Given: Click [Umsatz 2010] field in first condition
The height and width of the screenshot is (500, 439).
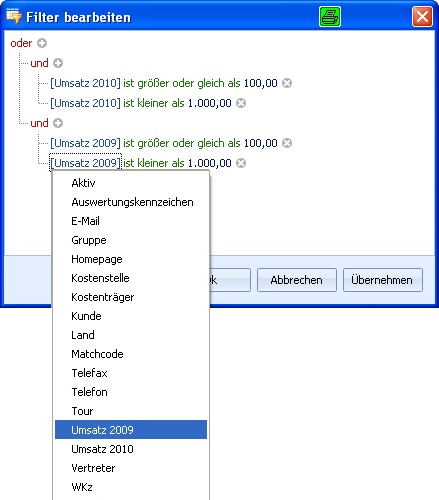Looking at the screenshot, I should coord(85,83).
